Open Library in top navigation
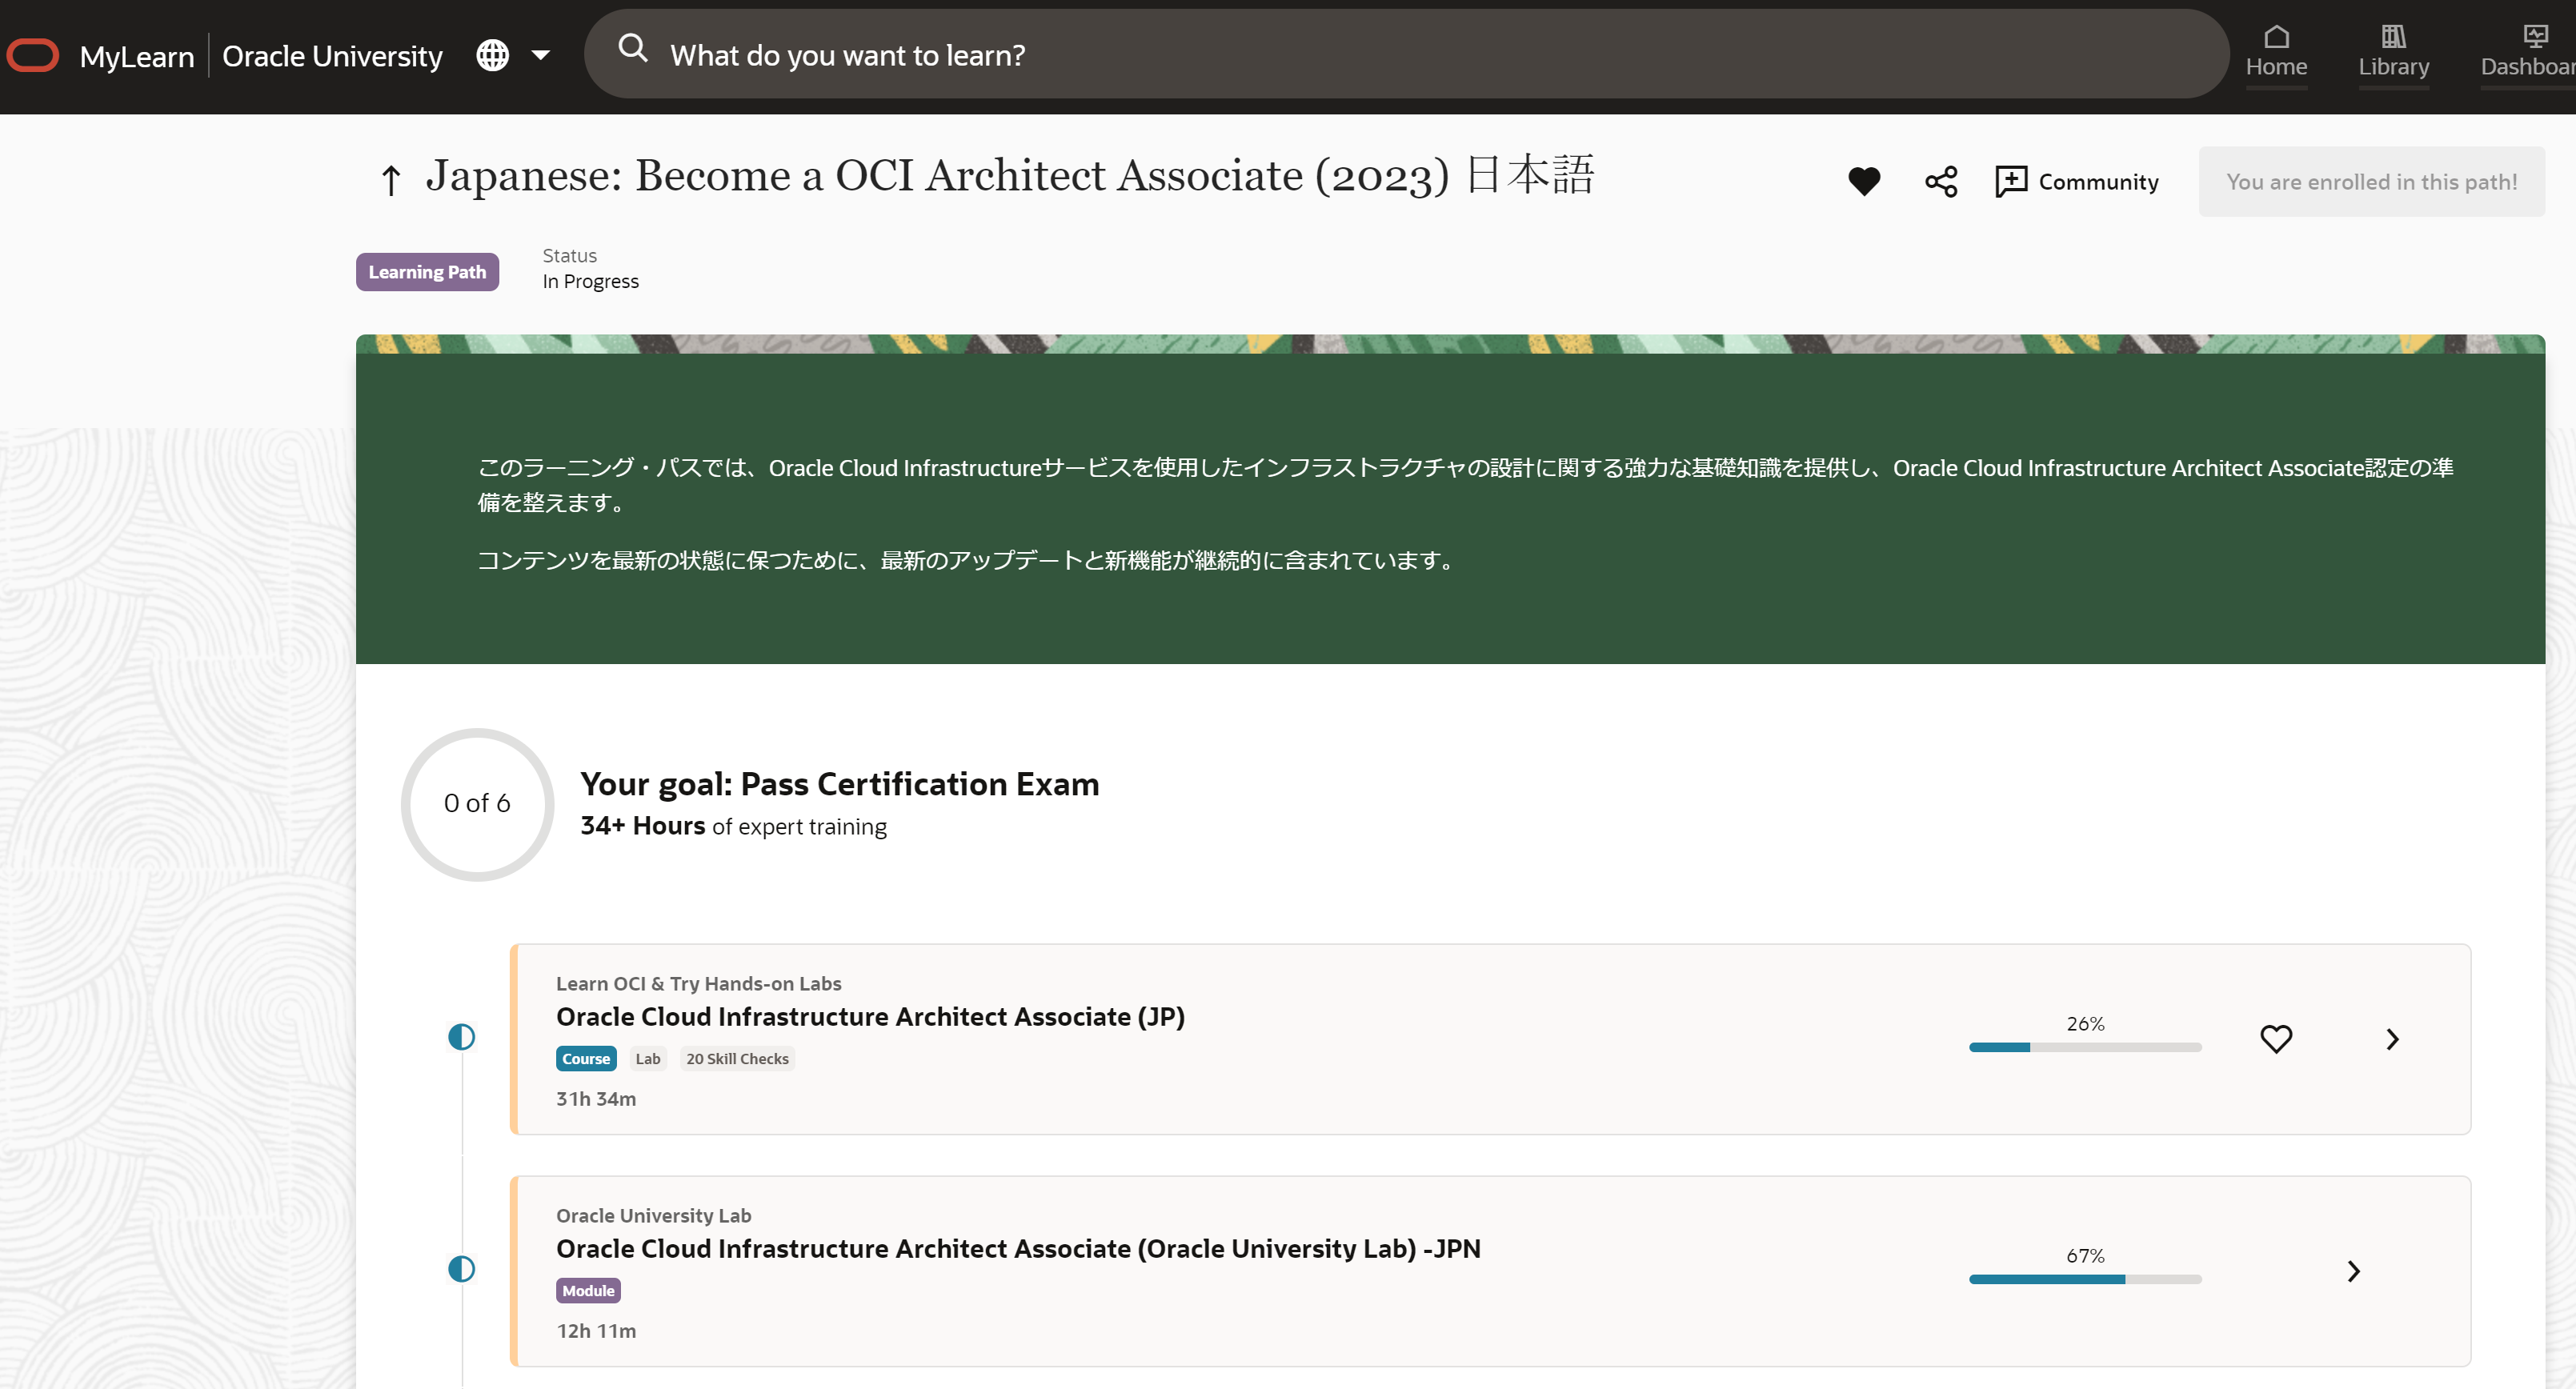Image resolution: width=2576 pixels, height=1389 pixels. (x=2393, y=52)
